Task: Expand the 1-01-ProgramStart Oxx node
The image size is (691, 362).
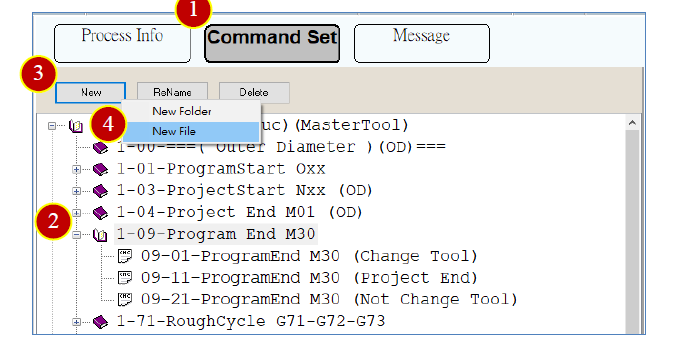Action: pyautogui.click(x=77, y=169)
